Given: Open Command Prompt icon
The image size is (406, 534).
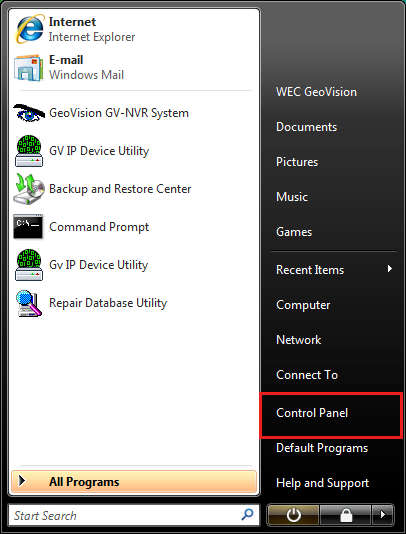Looking at the screenshot, I should 28,226.
